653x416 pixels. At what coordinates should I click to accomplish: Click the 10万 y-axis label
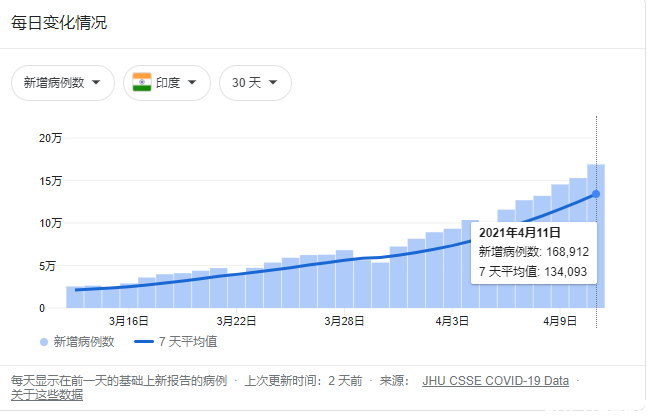(50, 223)
